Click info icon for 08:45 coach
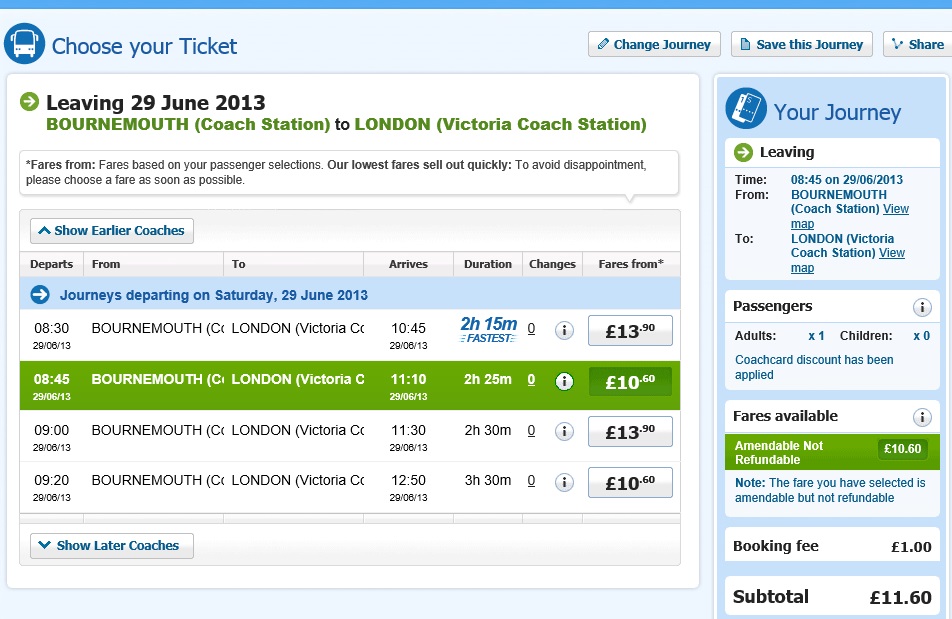952x619 pixels. 564,381
